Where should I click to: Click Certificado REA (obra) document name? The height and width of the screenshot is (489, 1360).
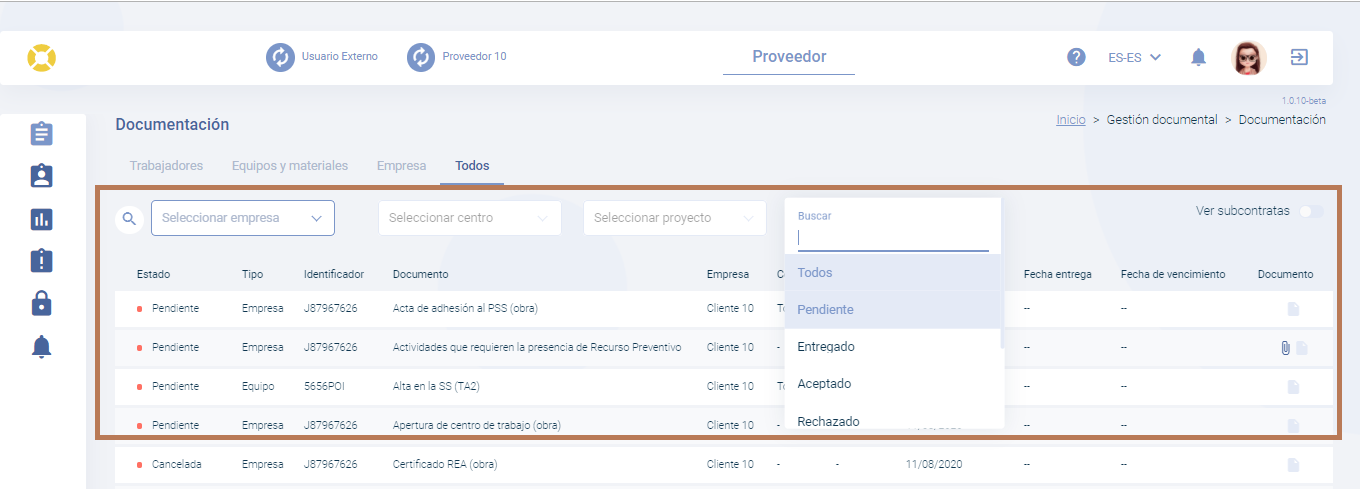pos(445,465)
